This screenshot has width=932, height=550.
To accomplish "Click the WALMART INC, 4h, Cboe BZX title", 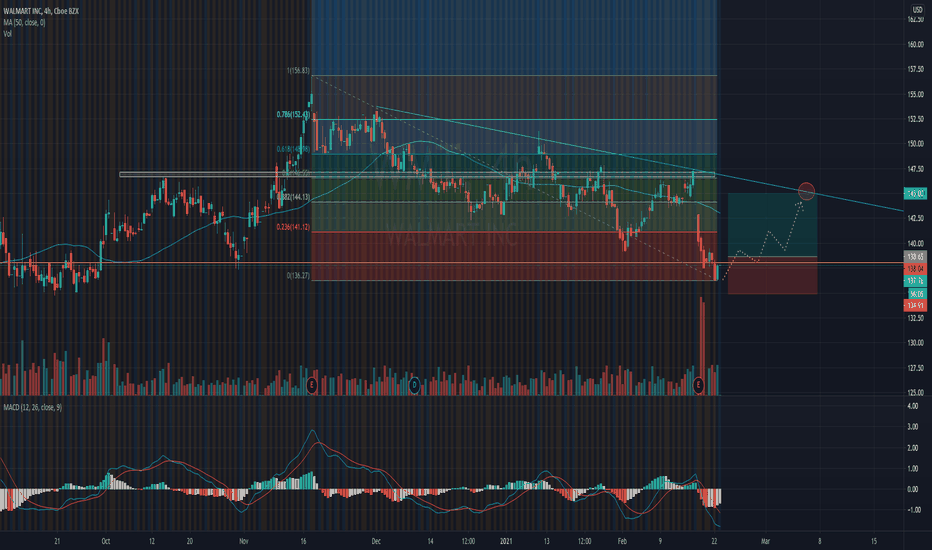I will click(x=41, y=11).
